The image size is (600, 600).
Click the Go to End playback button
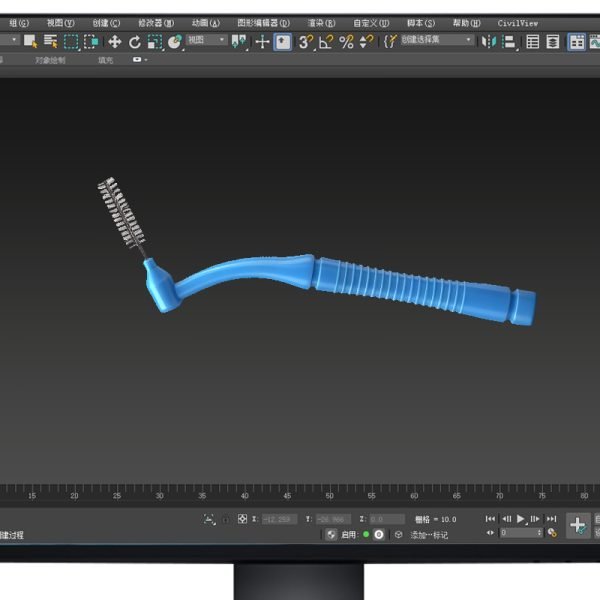click(551, 519)
